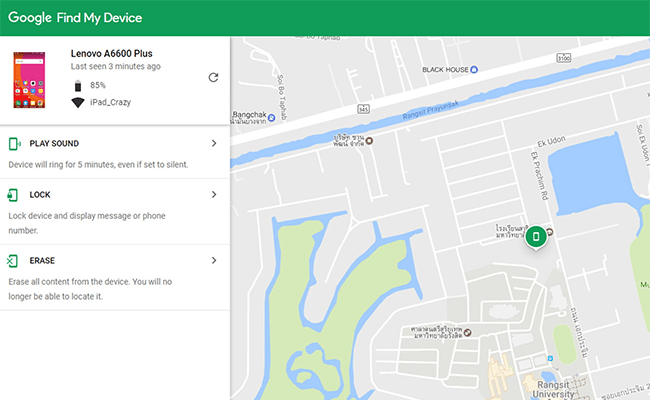
Task: Click the Ek Udon street label
Action: [551, 141]
